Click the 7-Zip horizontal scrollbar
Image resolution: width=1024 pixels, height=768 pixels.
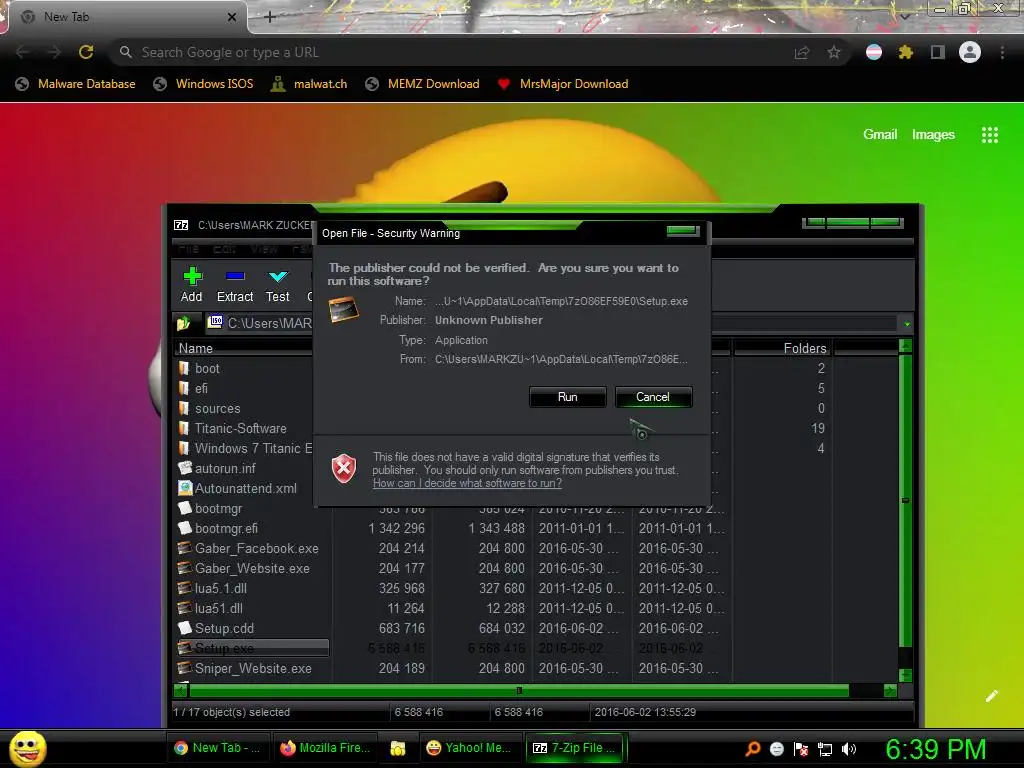pos(519,690)
